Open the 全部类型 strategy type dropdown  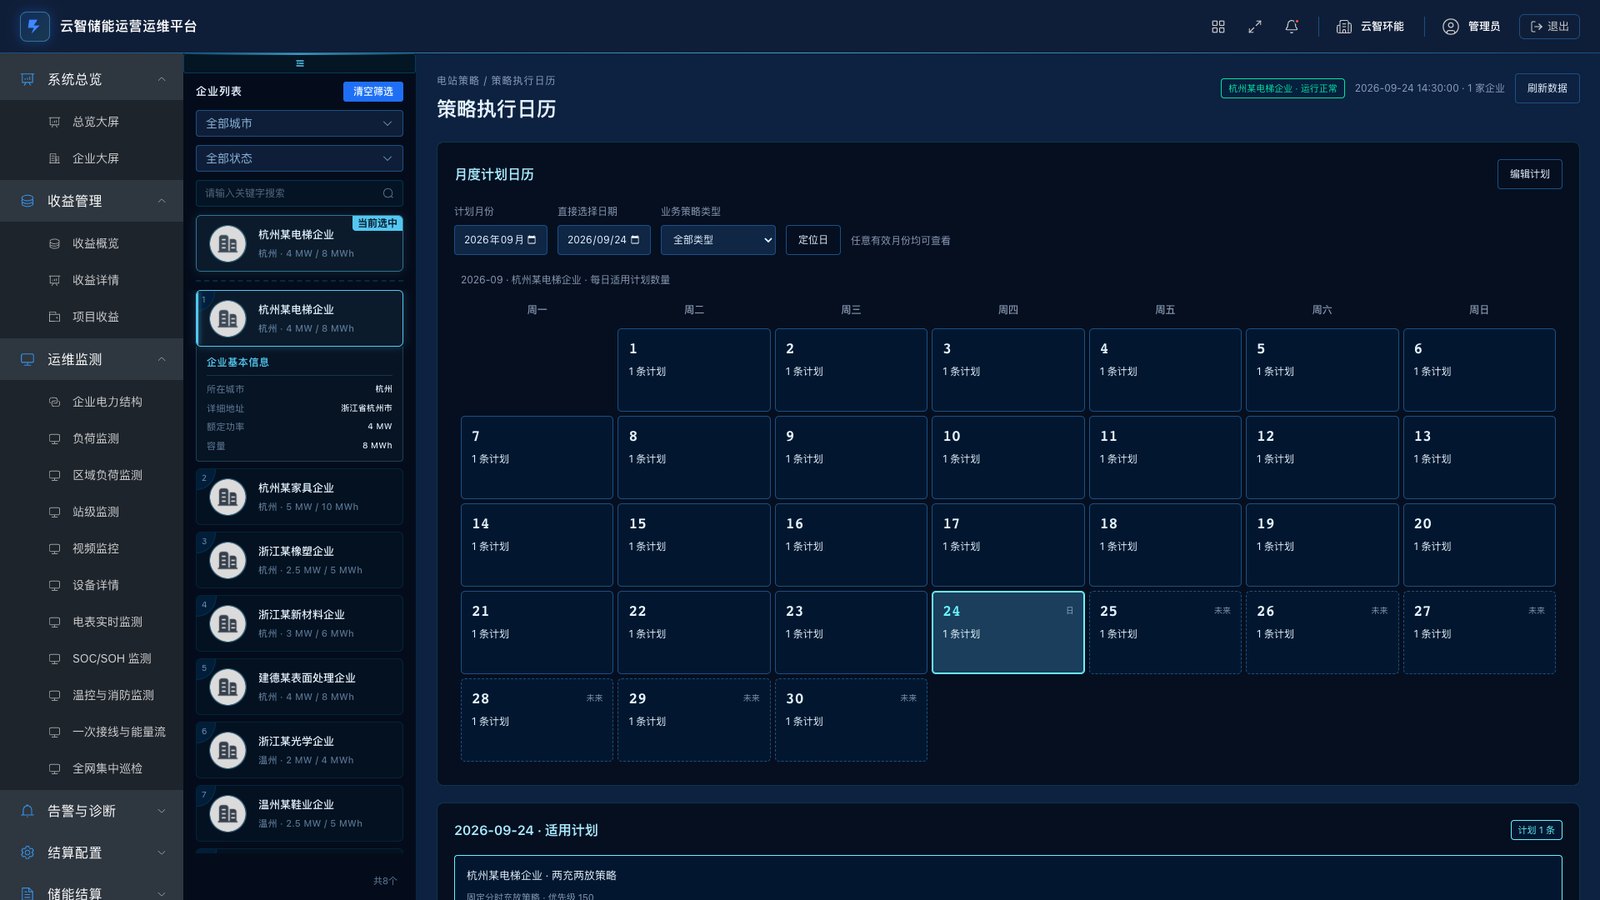[x=718, y=240]
